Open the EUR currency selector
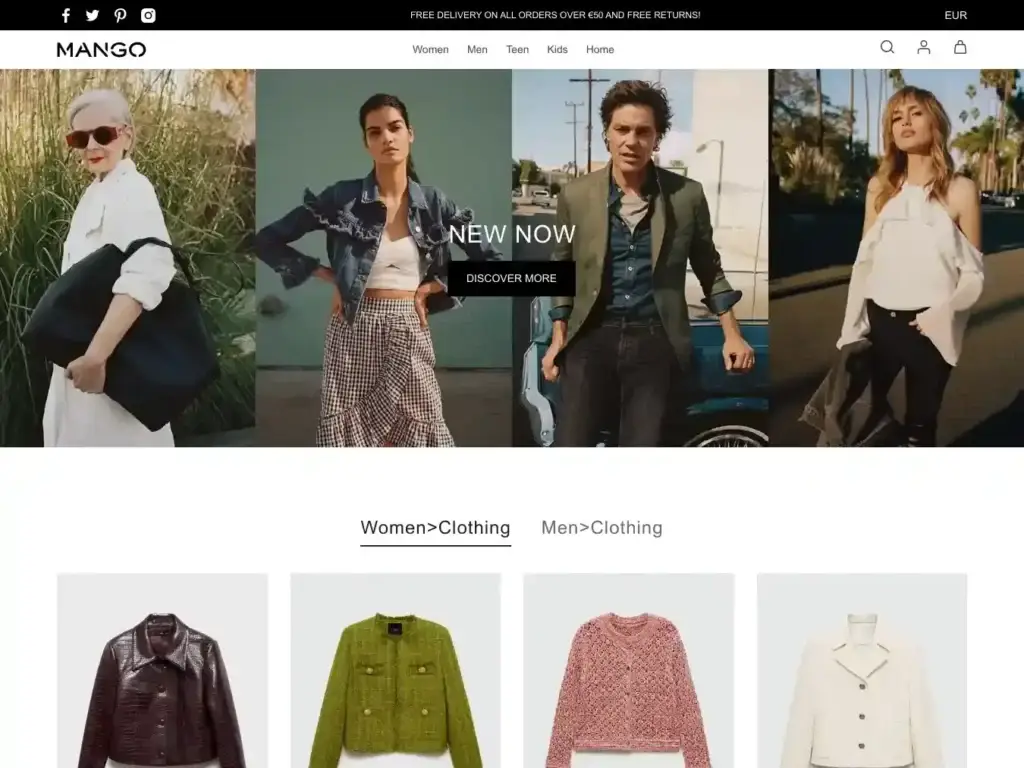The width and height of the screenshot is (1024, 768). pyautogui.click(x=955, y=15)
